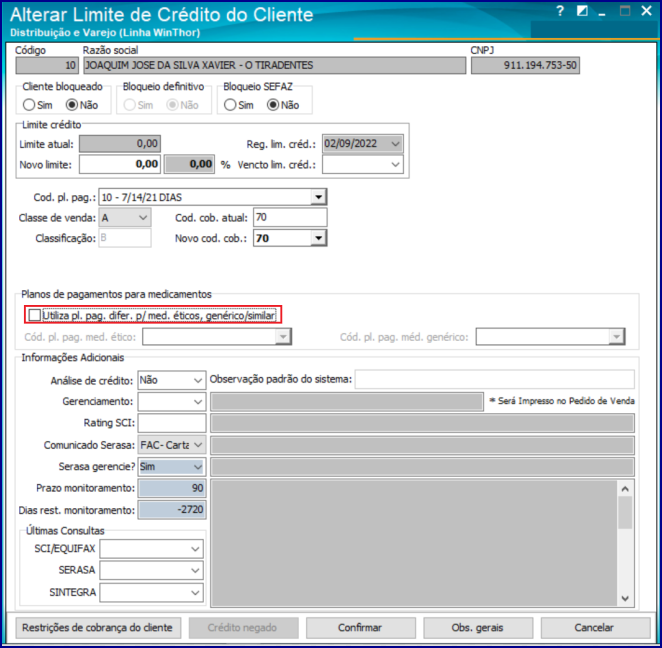Open Análise de crédito dropdown
Screen dimensions: 662x648
198,380
